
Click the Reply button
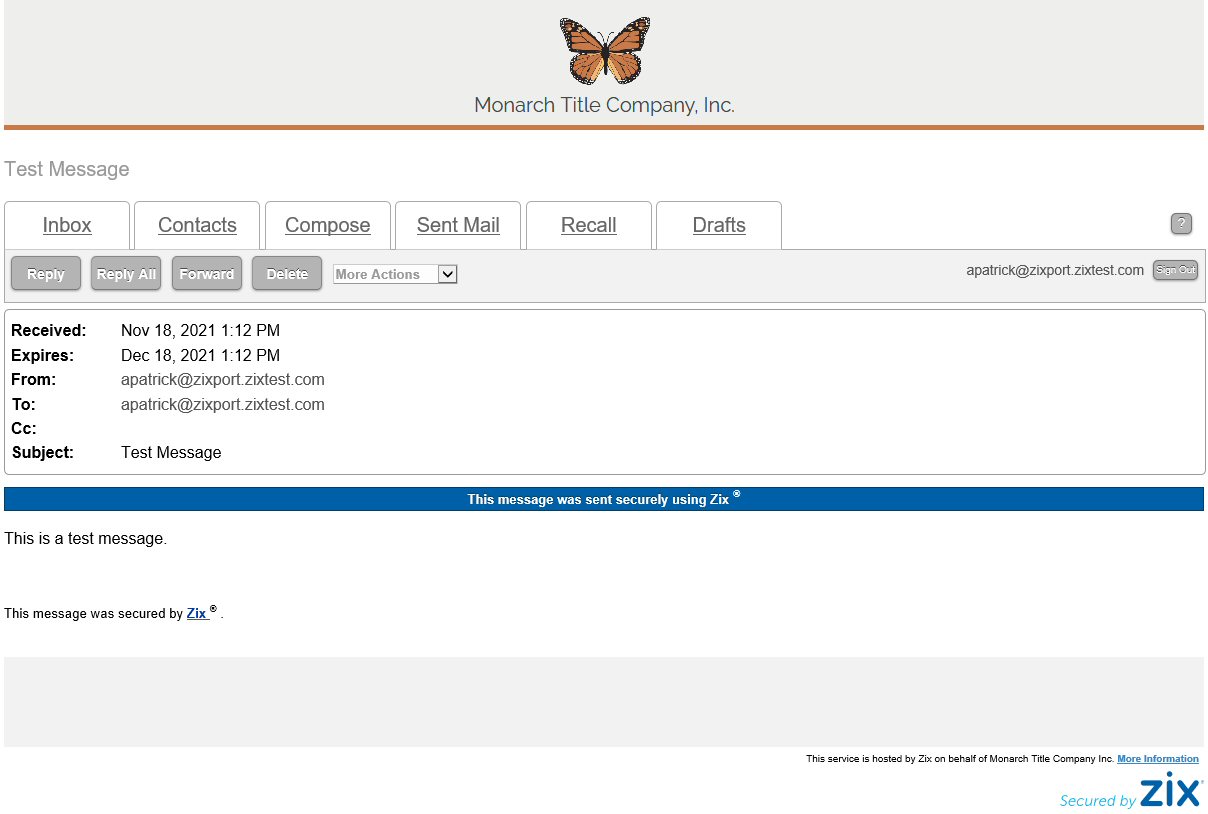pos(46,274)
